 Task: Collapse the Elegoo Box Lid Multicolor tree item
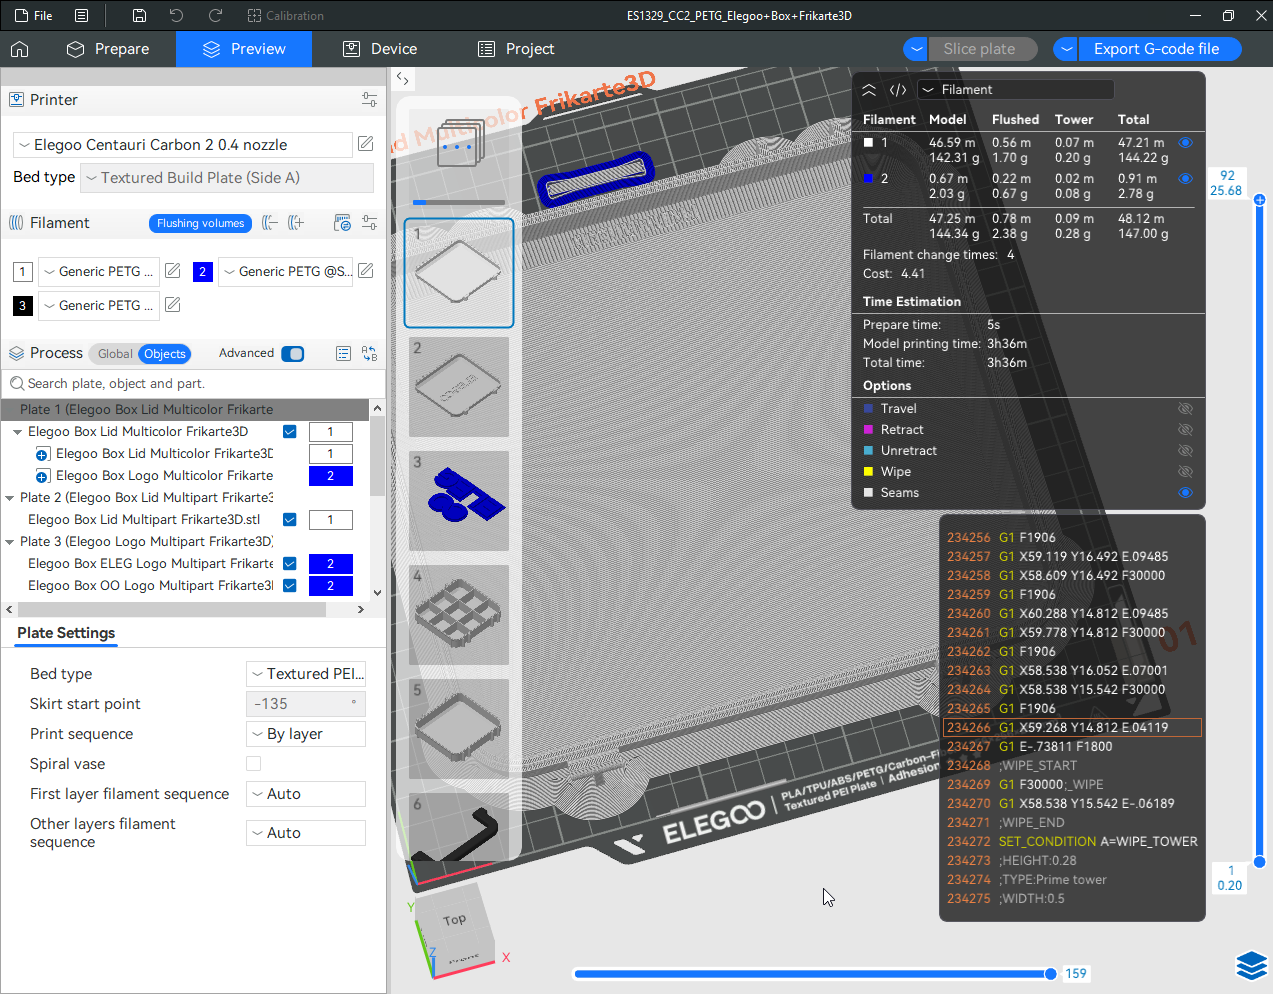17,432
